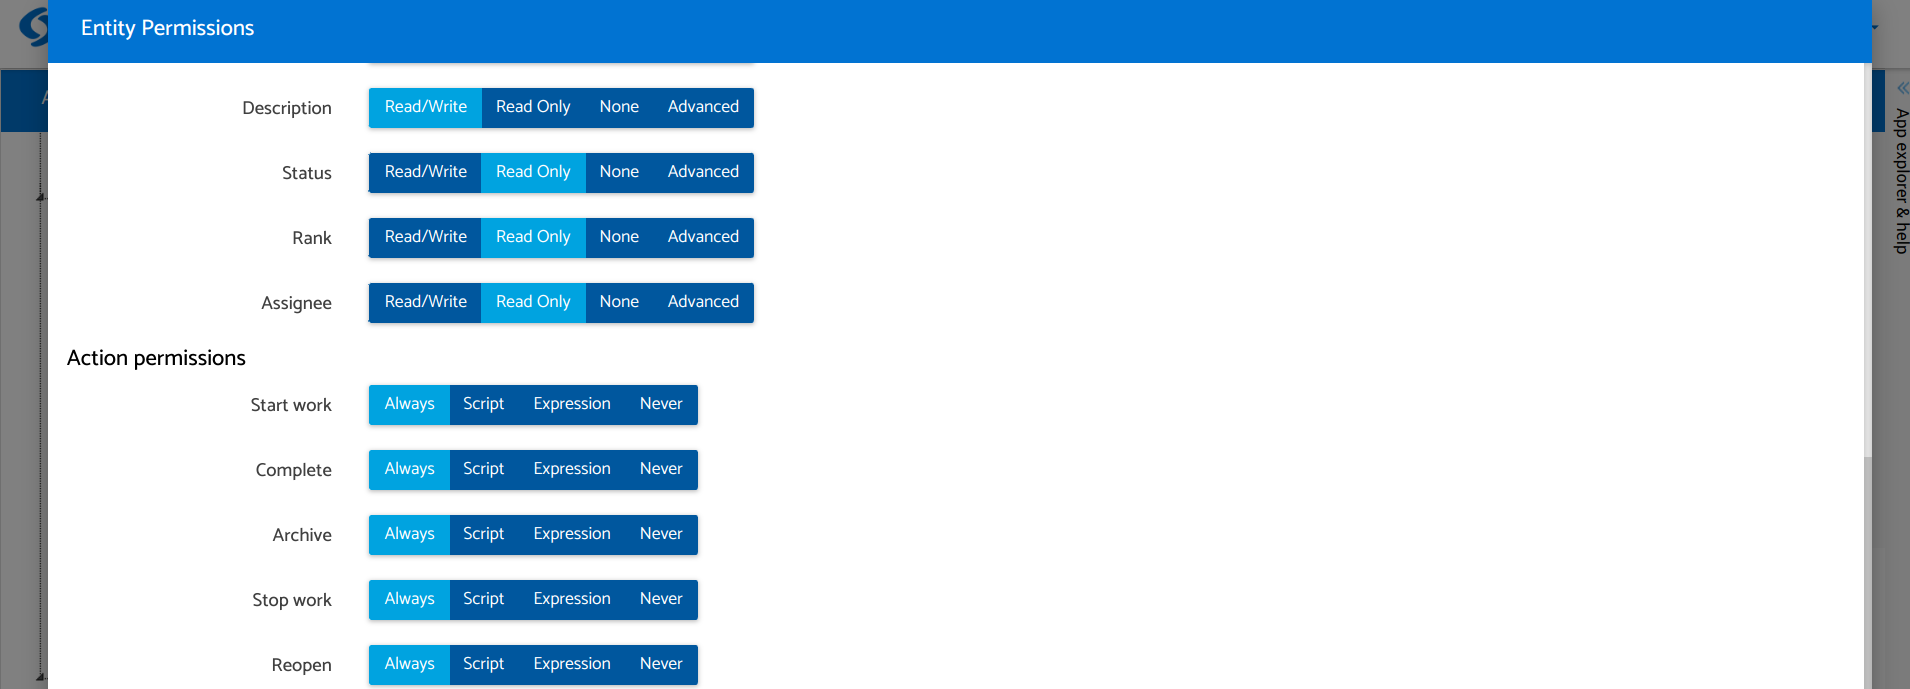Viewport: 1910px width, 689px height.
Task: Select Script for Stop work
Action: click(484, 599)
